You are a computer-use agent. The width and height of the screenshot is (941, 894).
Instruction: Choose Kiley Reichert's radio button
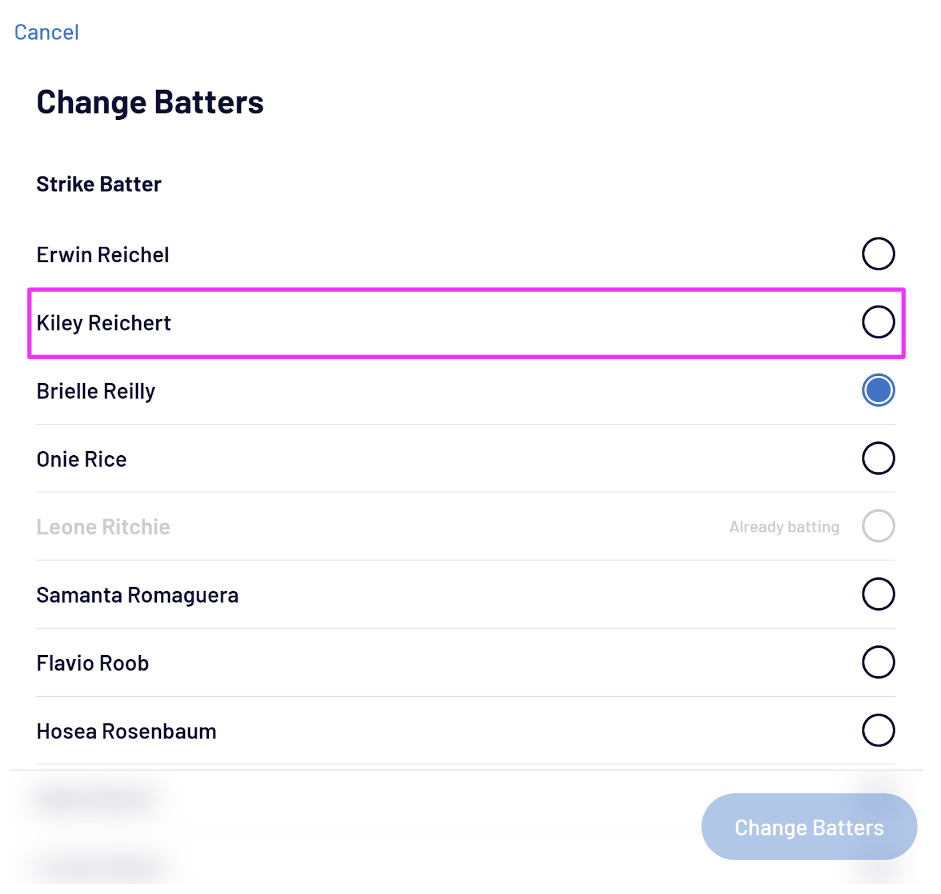click(878, 322)
